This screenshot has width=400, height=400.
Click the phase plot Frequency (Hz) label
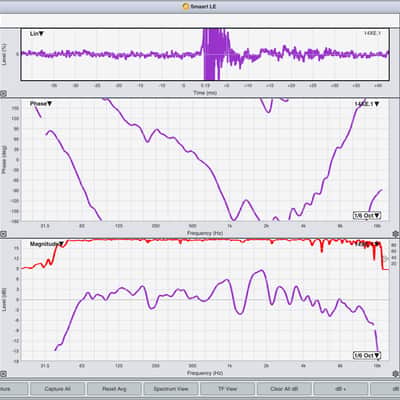point(205,233)
